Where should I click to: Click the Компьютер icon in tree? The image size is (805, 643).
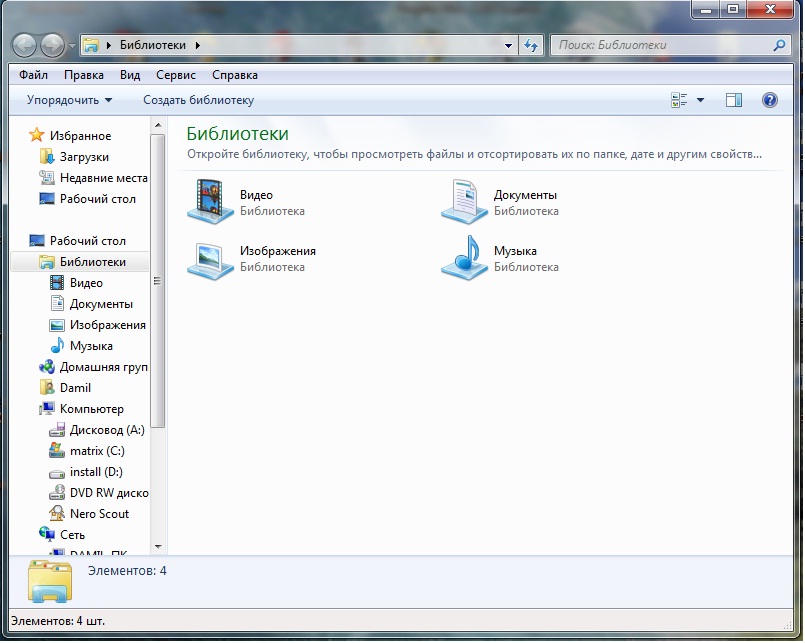coord(47,409)
